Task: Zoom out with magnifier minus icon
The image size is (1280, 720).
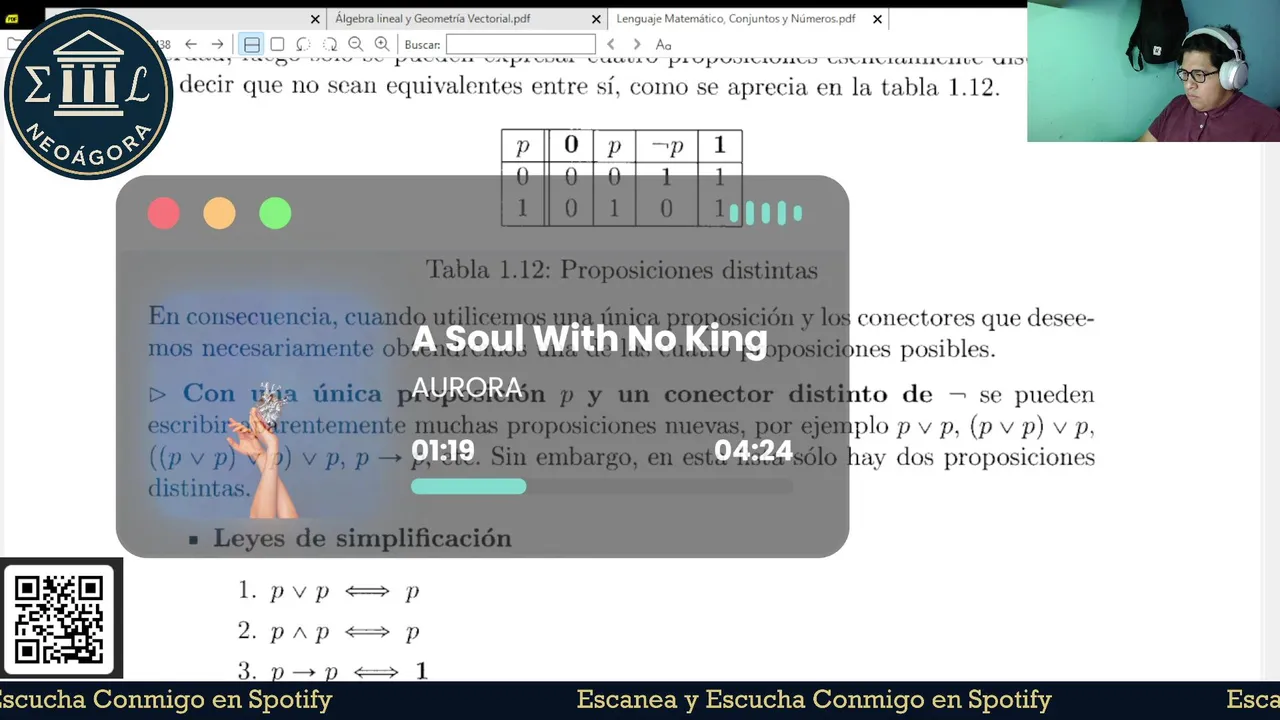Action: pos(355,44)
